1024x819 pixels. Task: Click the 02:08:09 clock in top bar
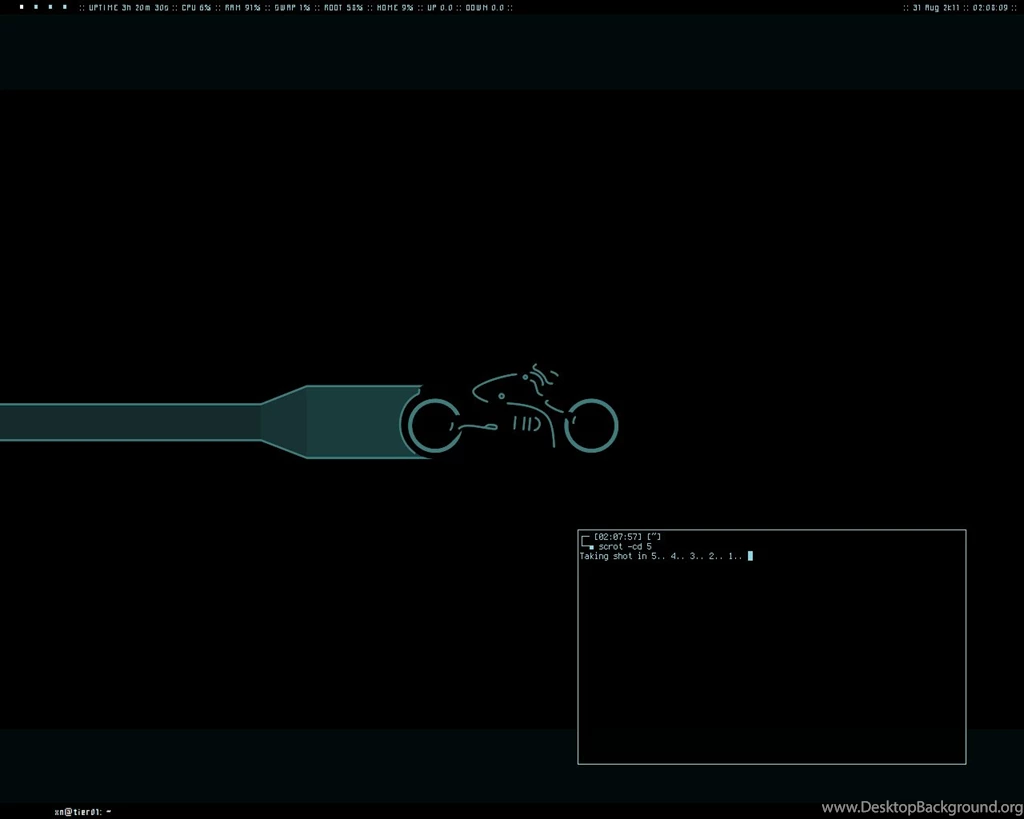(x=990, y=7)
